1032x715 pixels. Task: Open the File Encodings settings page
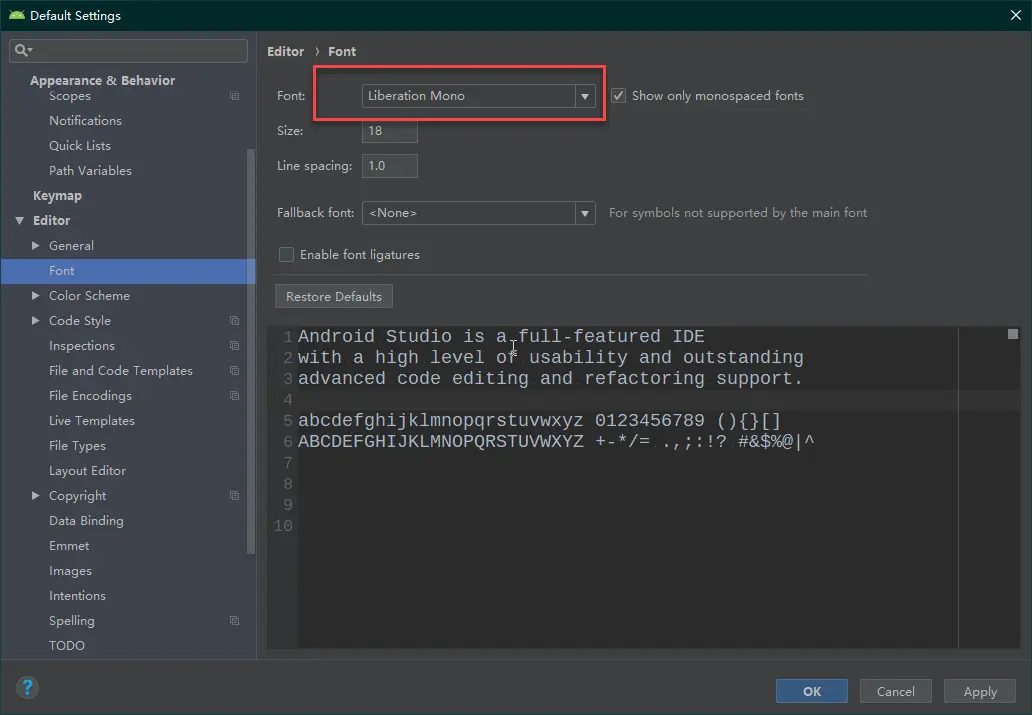click(90, 396)
